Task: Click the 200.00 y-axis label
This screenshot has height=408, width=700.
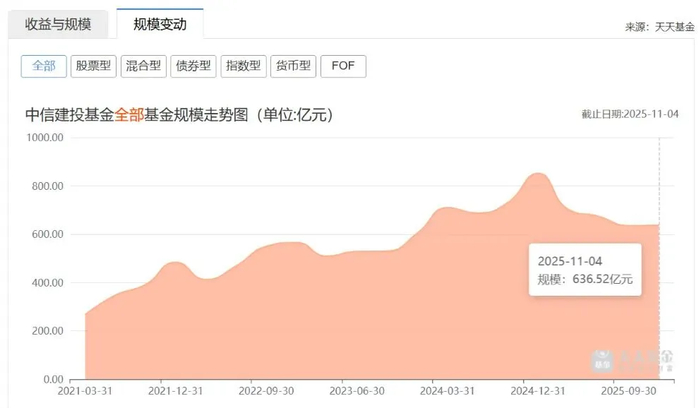Action: [47, 331]
